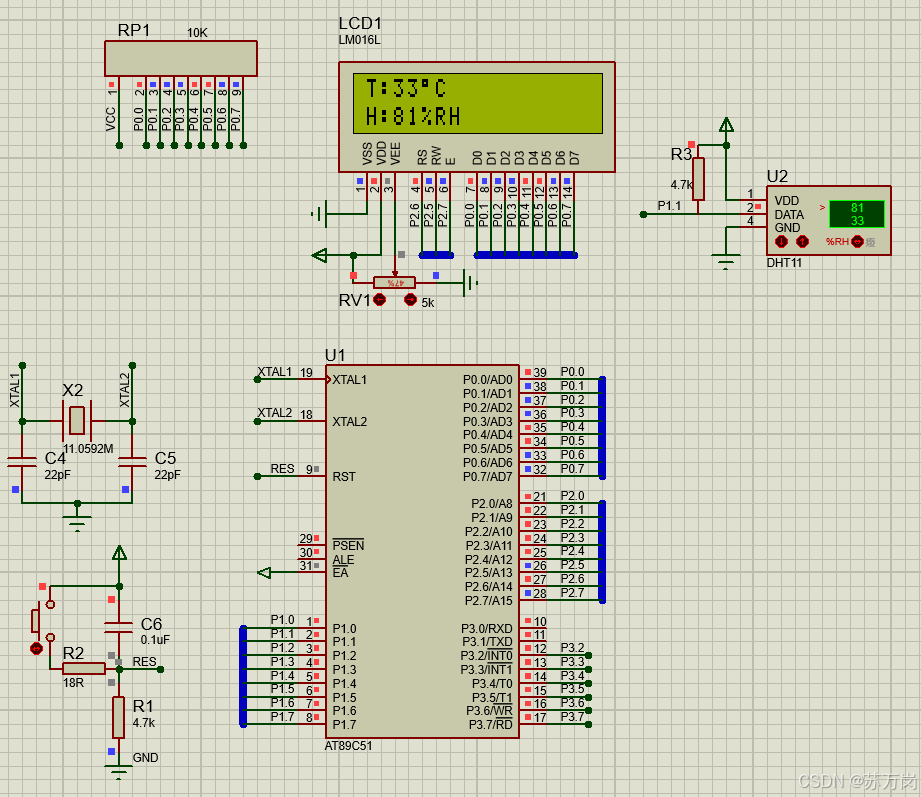Click the P3.7 label on U1 pin 17
Viewport: 921px width, 797px height.
click(572, 717)
